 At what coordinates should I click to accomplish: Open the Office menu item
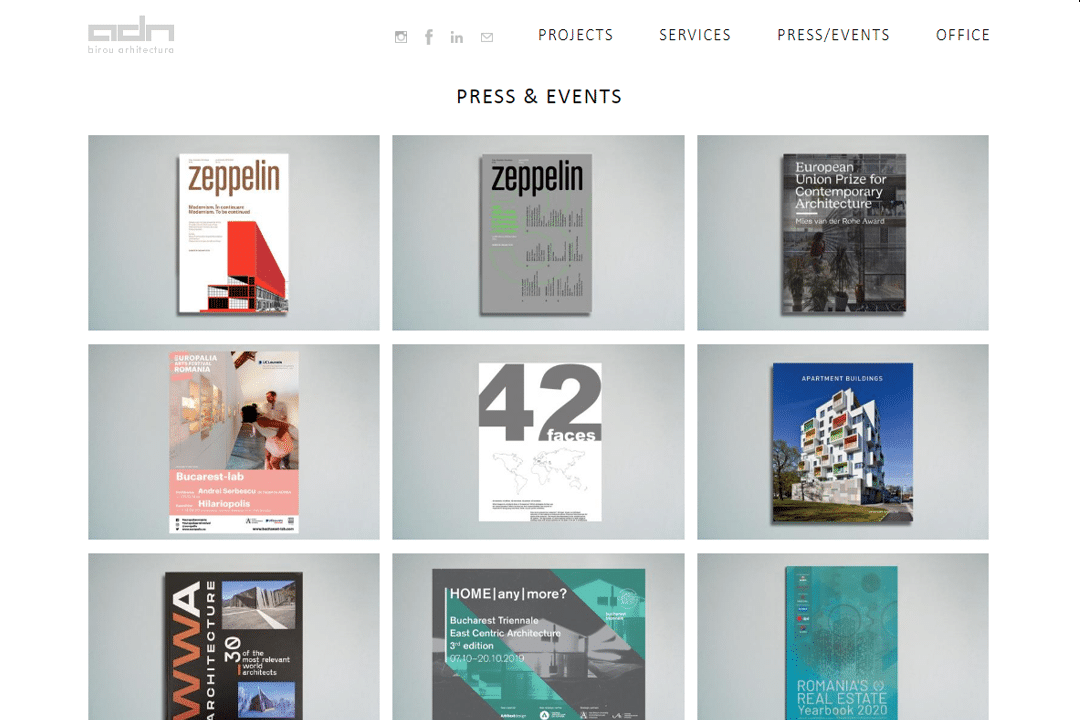tap(963, 35)
